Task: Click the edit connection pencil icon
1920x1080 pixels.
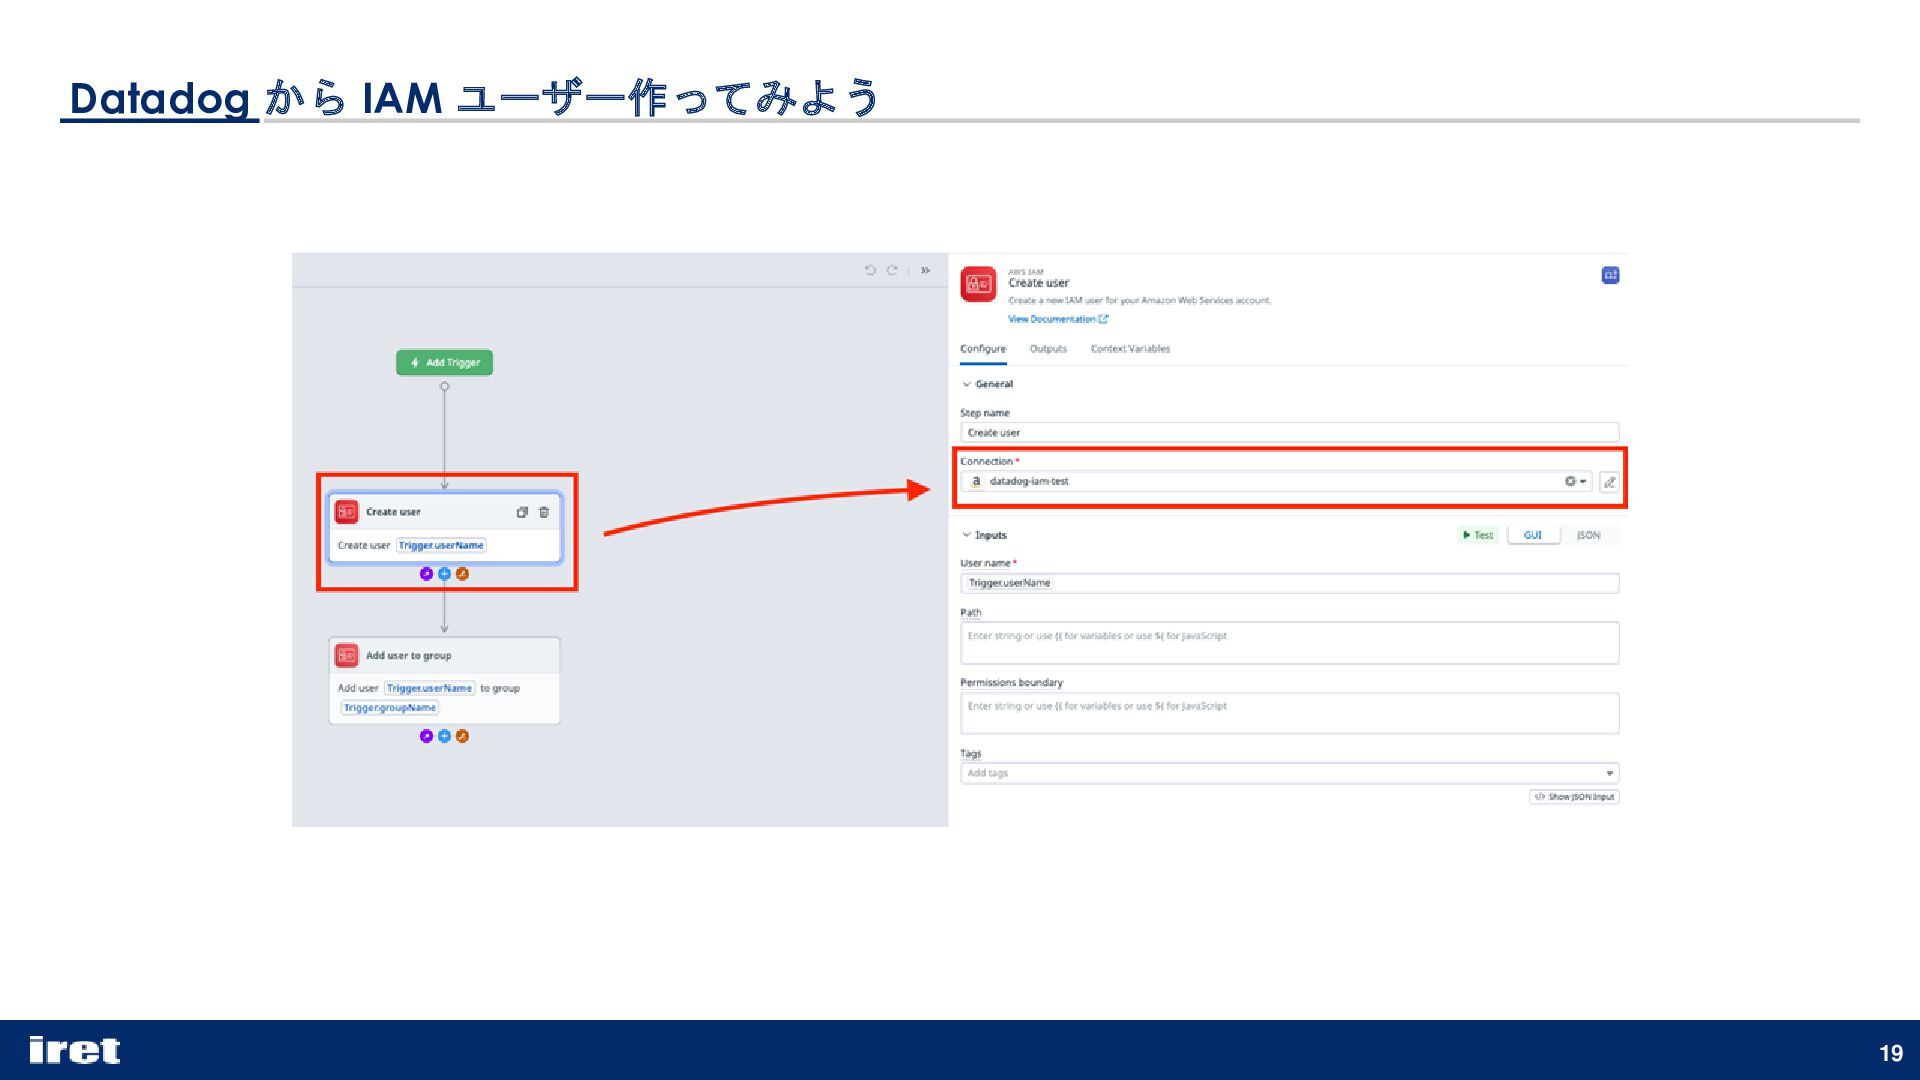Action: (x=1609, y=482)
